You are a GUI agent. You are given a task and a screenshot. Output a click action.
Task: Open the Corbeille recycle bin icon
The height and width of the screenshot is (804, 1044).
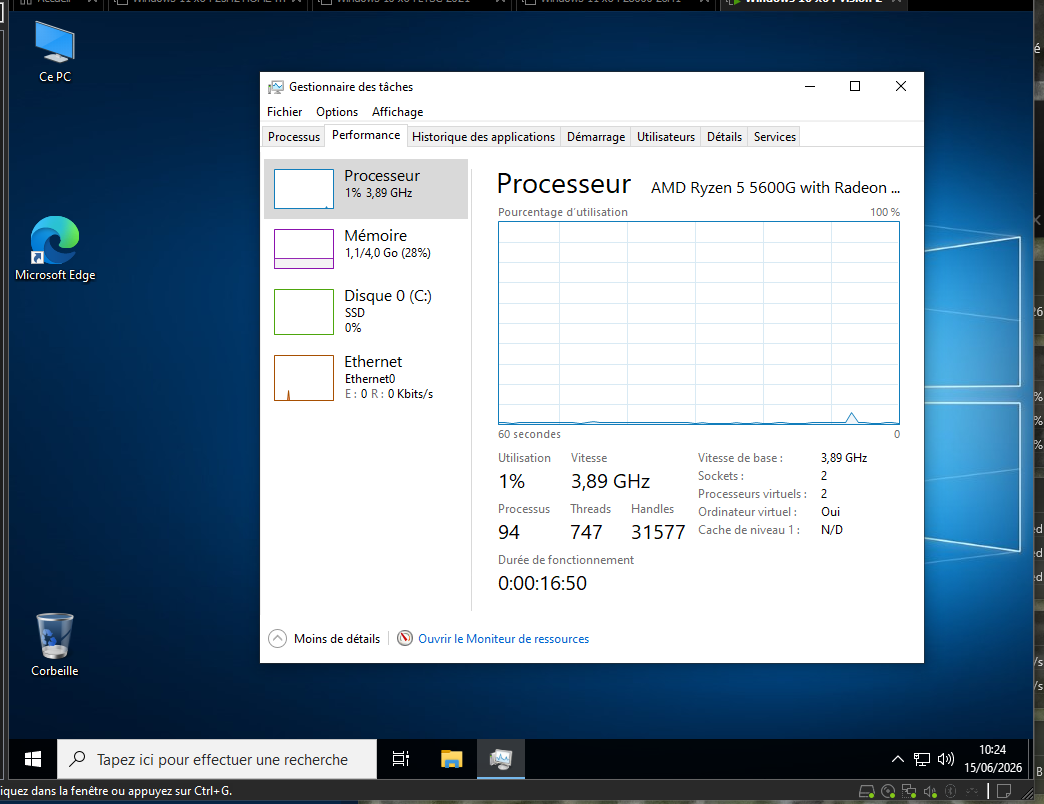[55, 644]
